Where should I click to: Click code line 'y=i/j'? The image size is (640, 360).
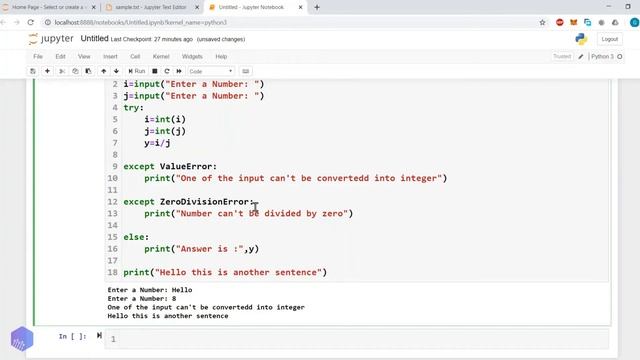click(x=157, y=143)
